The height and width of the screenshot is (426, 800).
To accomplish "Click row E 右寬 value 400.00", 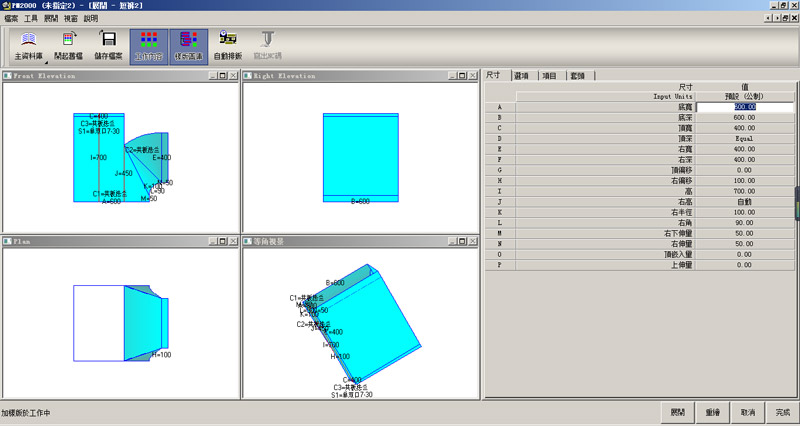I will tap(745, 149).
